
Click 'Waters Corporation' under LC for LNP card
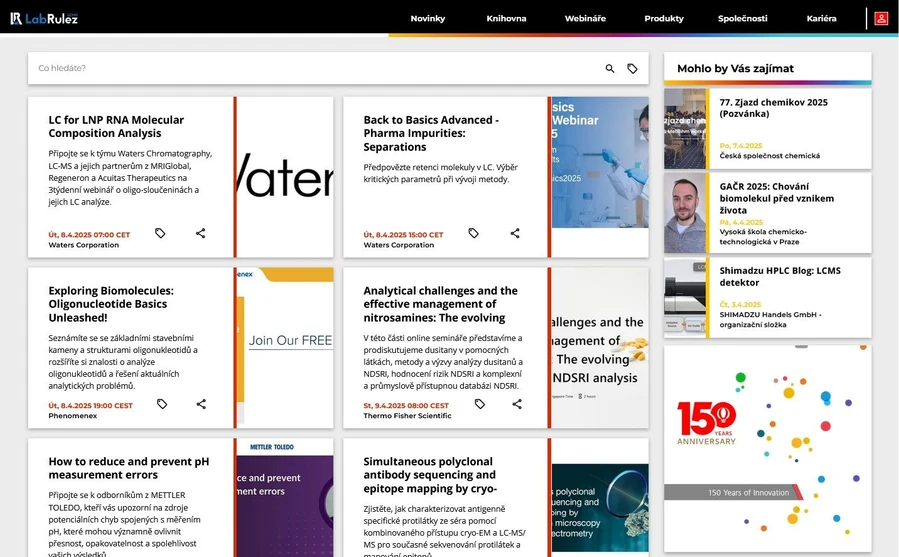[84, 245]
